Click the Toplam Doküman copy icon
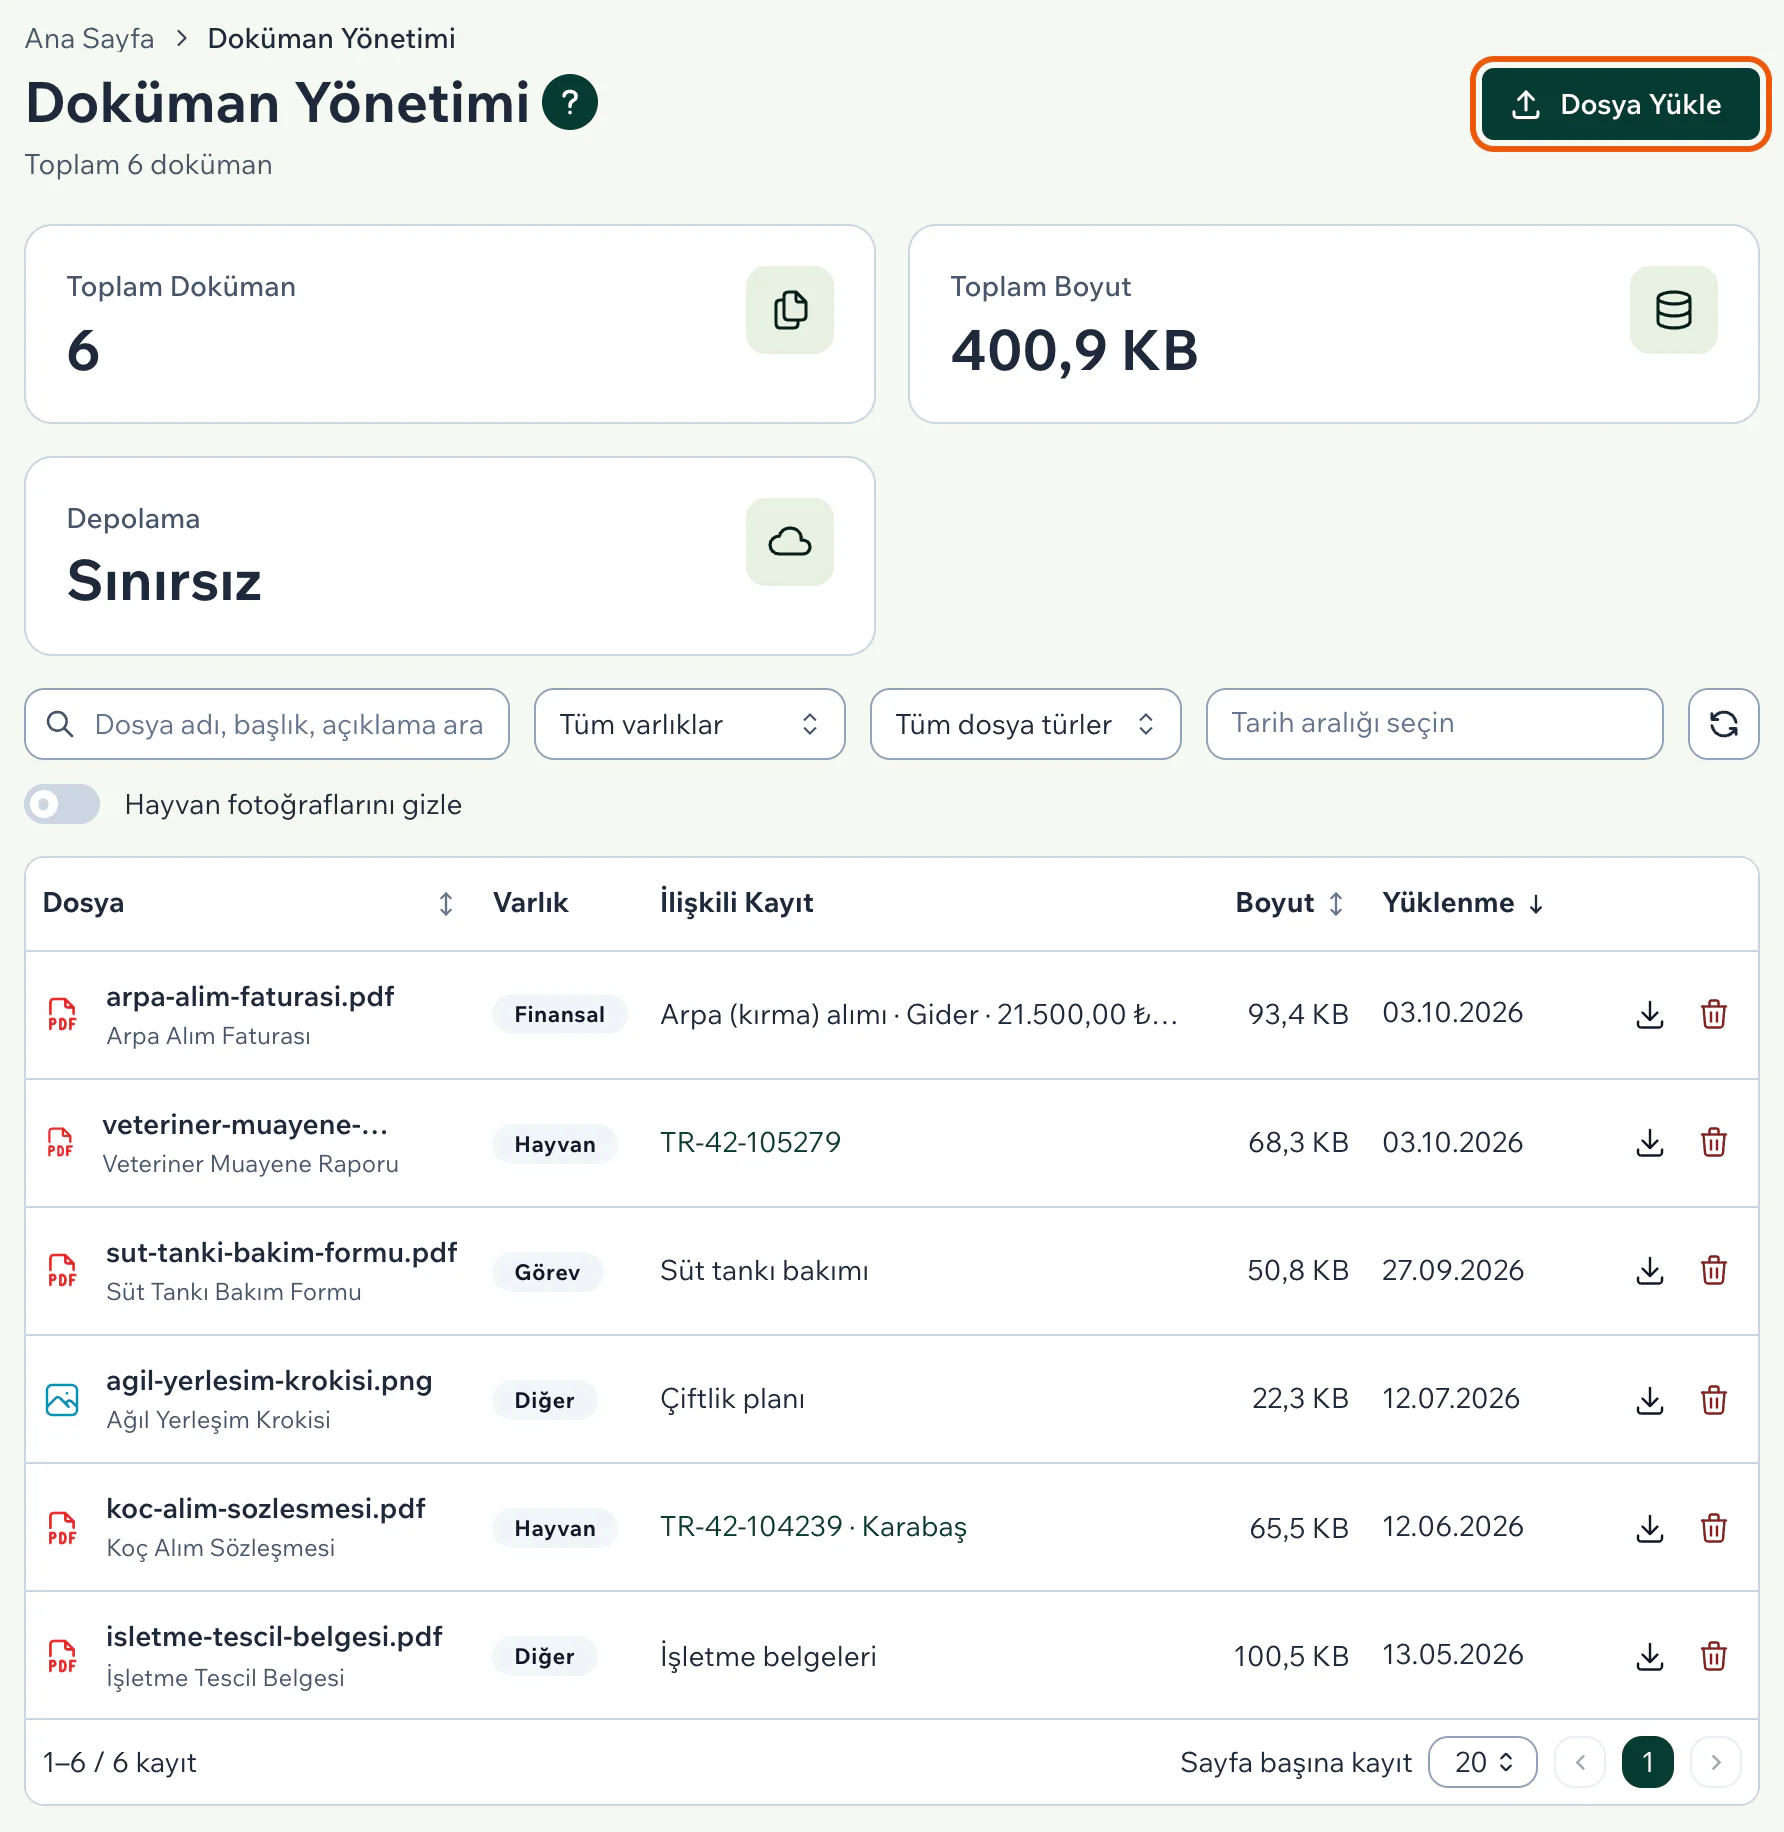The image size is (1784, 1832). 790,310
